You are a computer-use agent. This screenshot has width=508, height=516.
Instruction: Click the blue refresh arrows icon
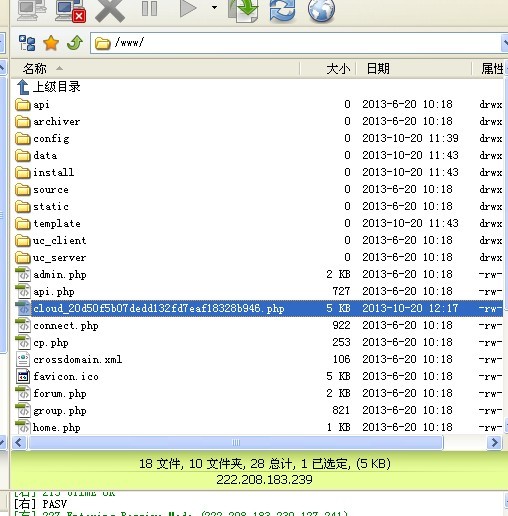(282, 11)
